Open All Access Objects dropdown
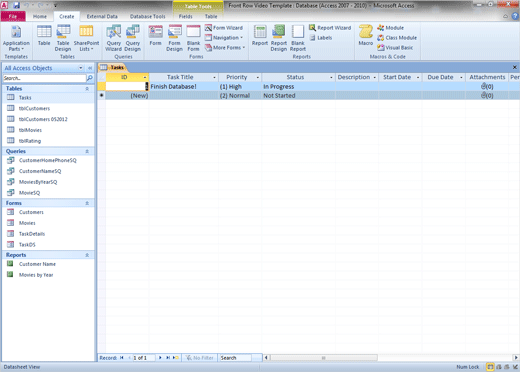 pos(81,68)
